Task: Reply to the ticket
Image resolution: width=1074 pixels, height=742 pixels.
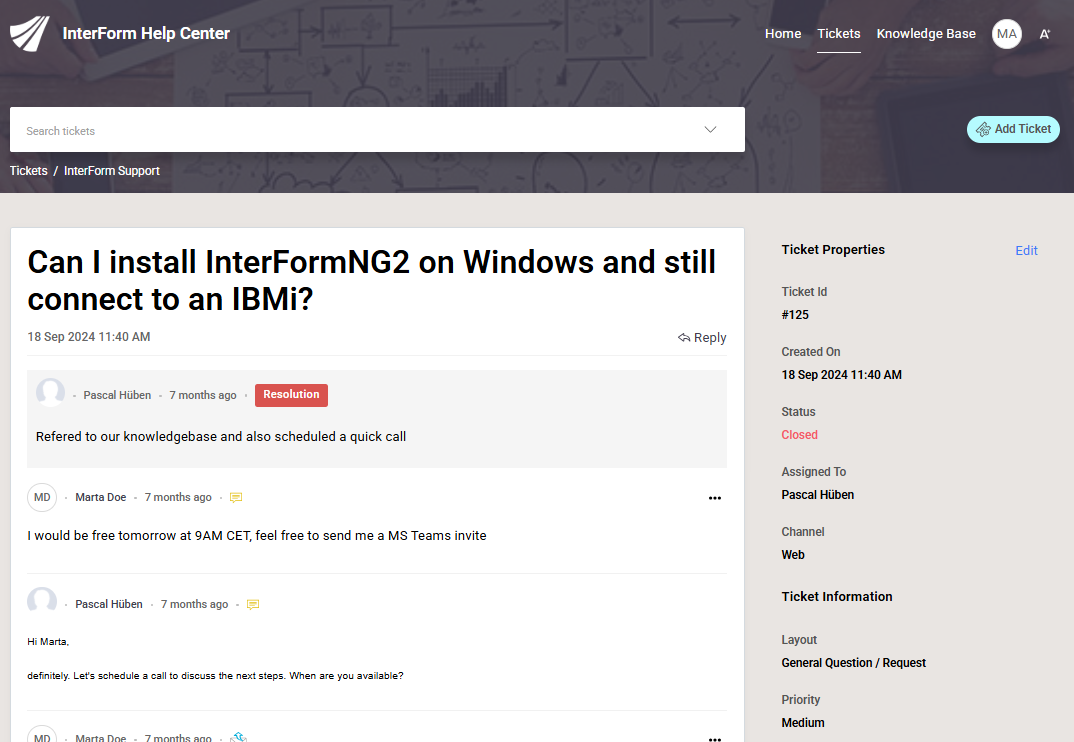Action: click(701, 338)
